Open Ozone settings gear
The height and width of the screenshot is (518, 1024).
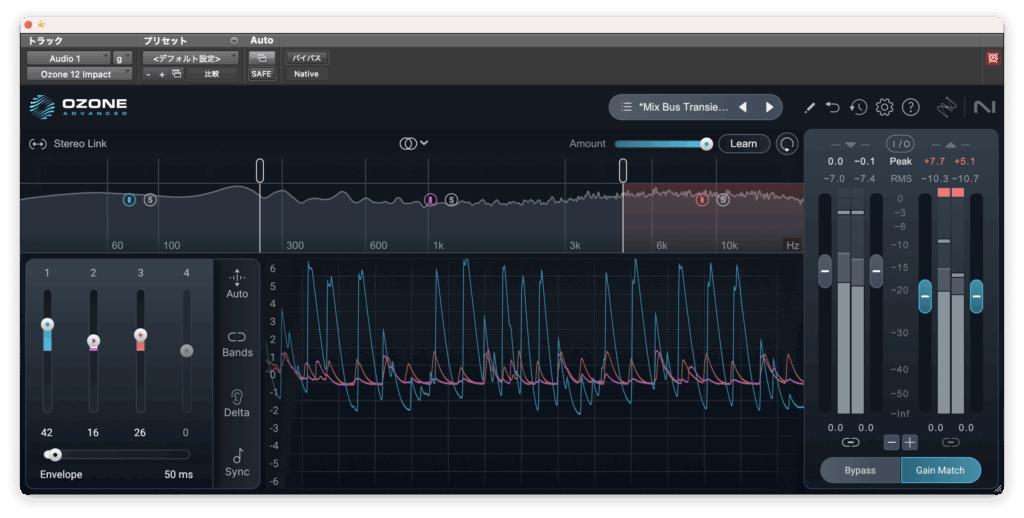click(884, 107)
